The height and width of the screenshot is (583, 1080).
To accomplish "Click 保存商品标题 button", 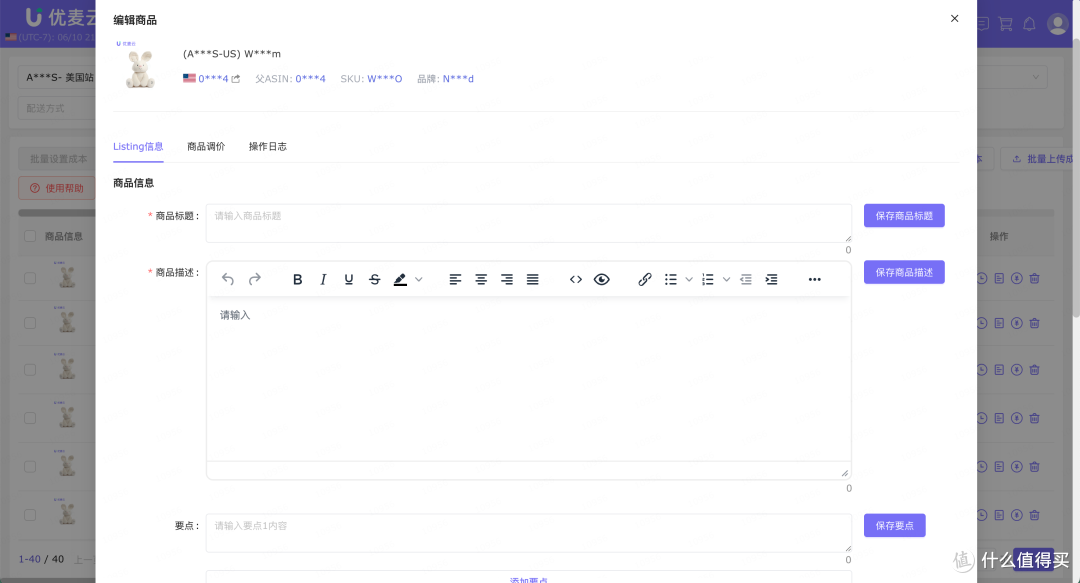I will [x=904, y=216].
